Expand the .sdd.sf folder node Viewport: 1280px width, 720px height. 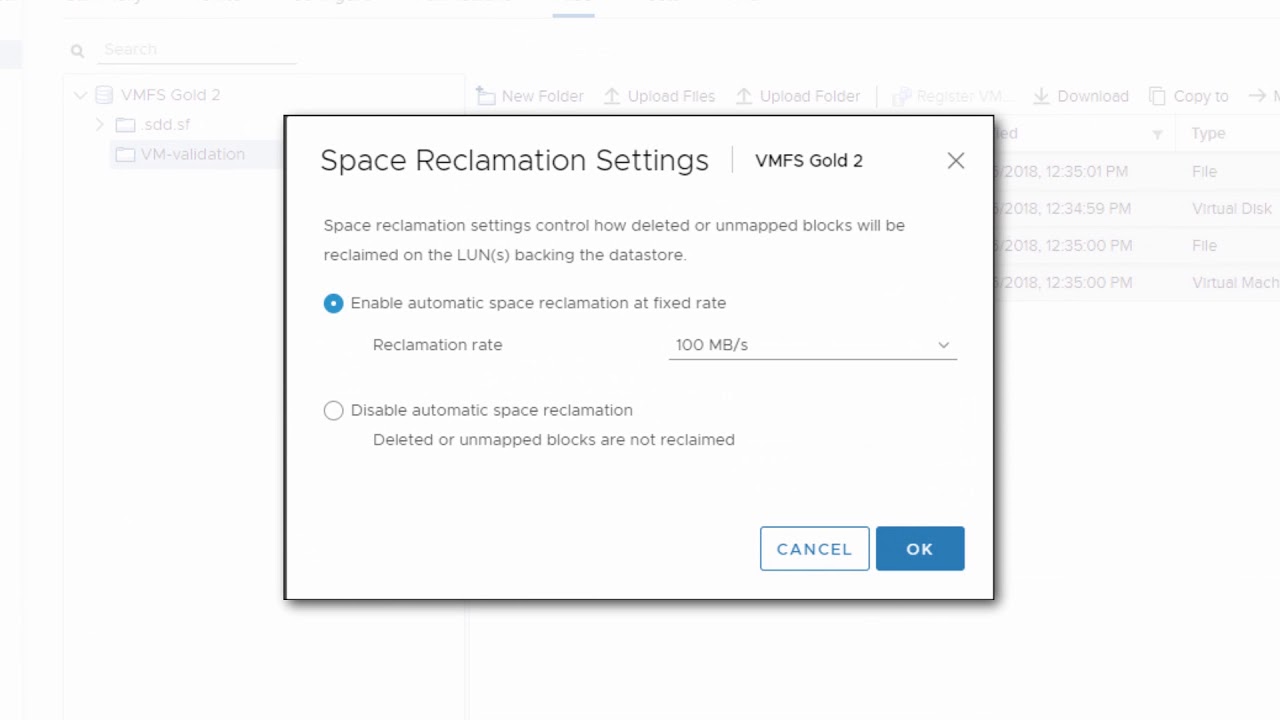click(99, 124)
